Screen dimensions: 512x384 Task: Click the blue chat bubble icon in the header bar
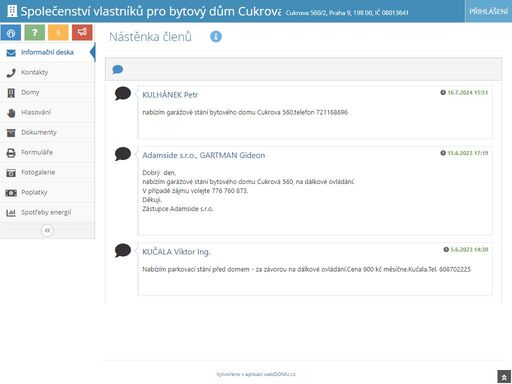[118, 69]
